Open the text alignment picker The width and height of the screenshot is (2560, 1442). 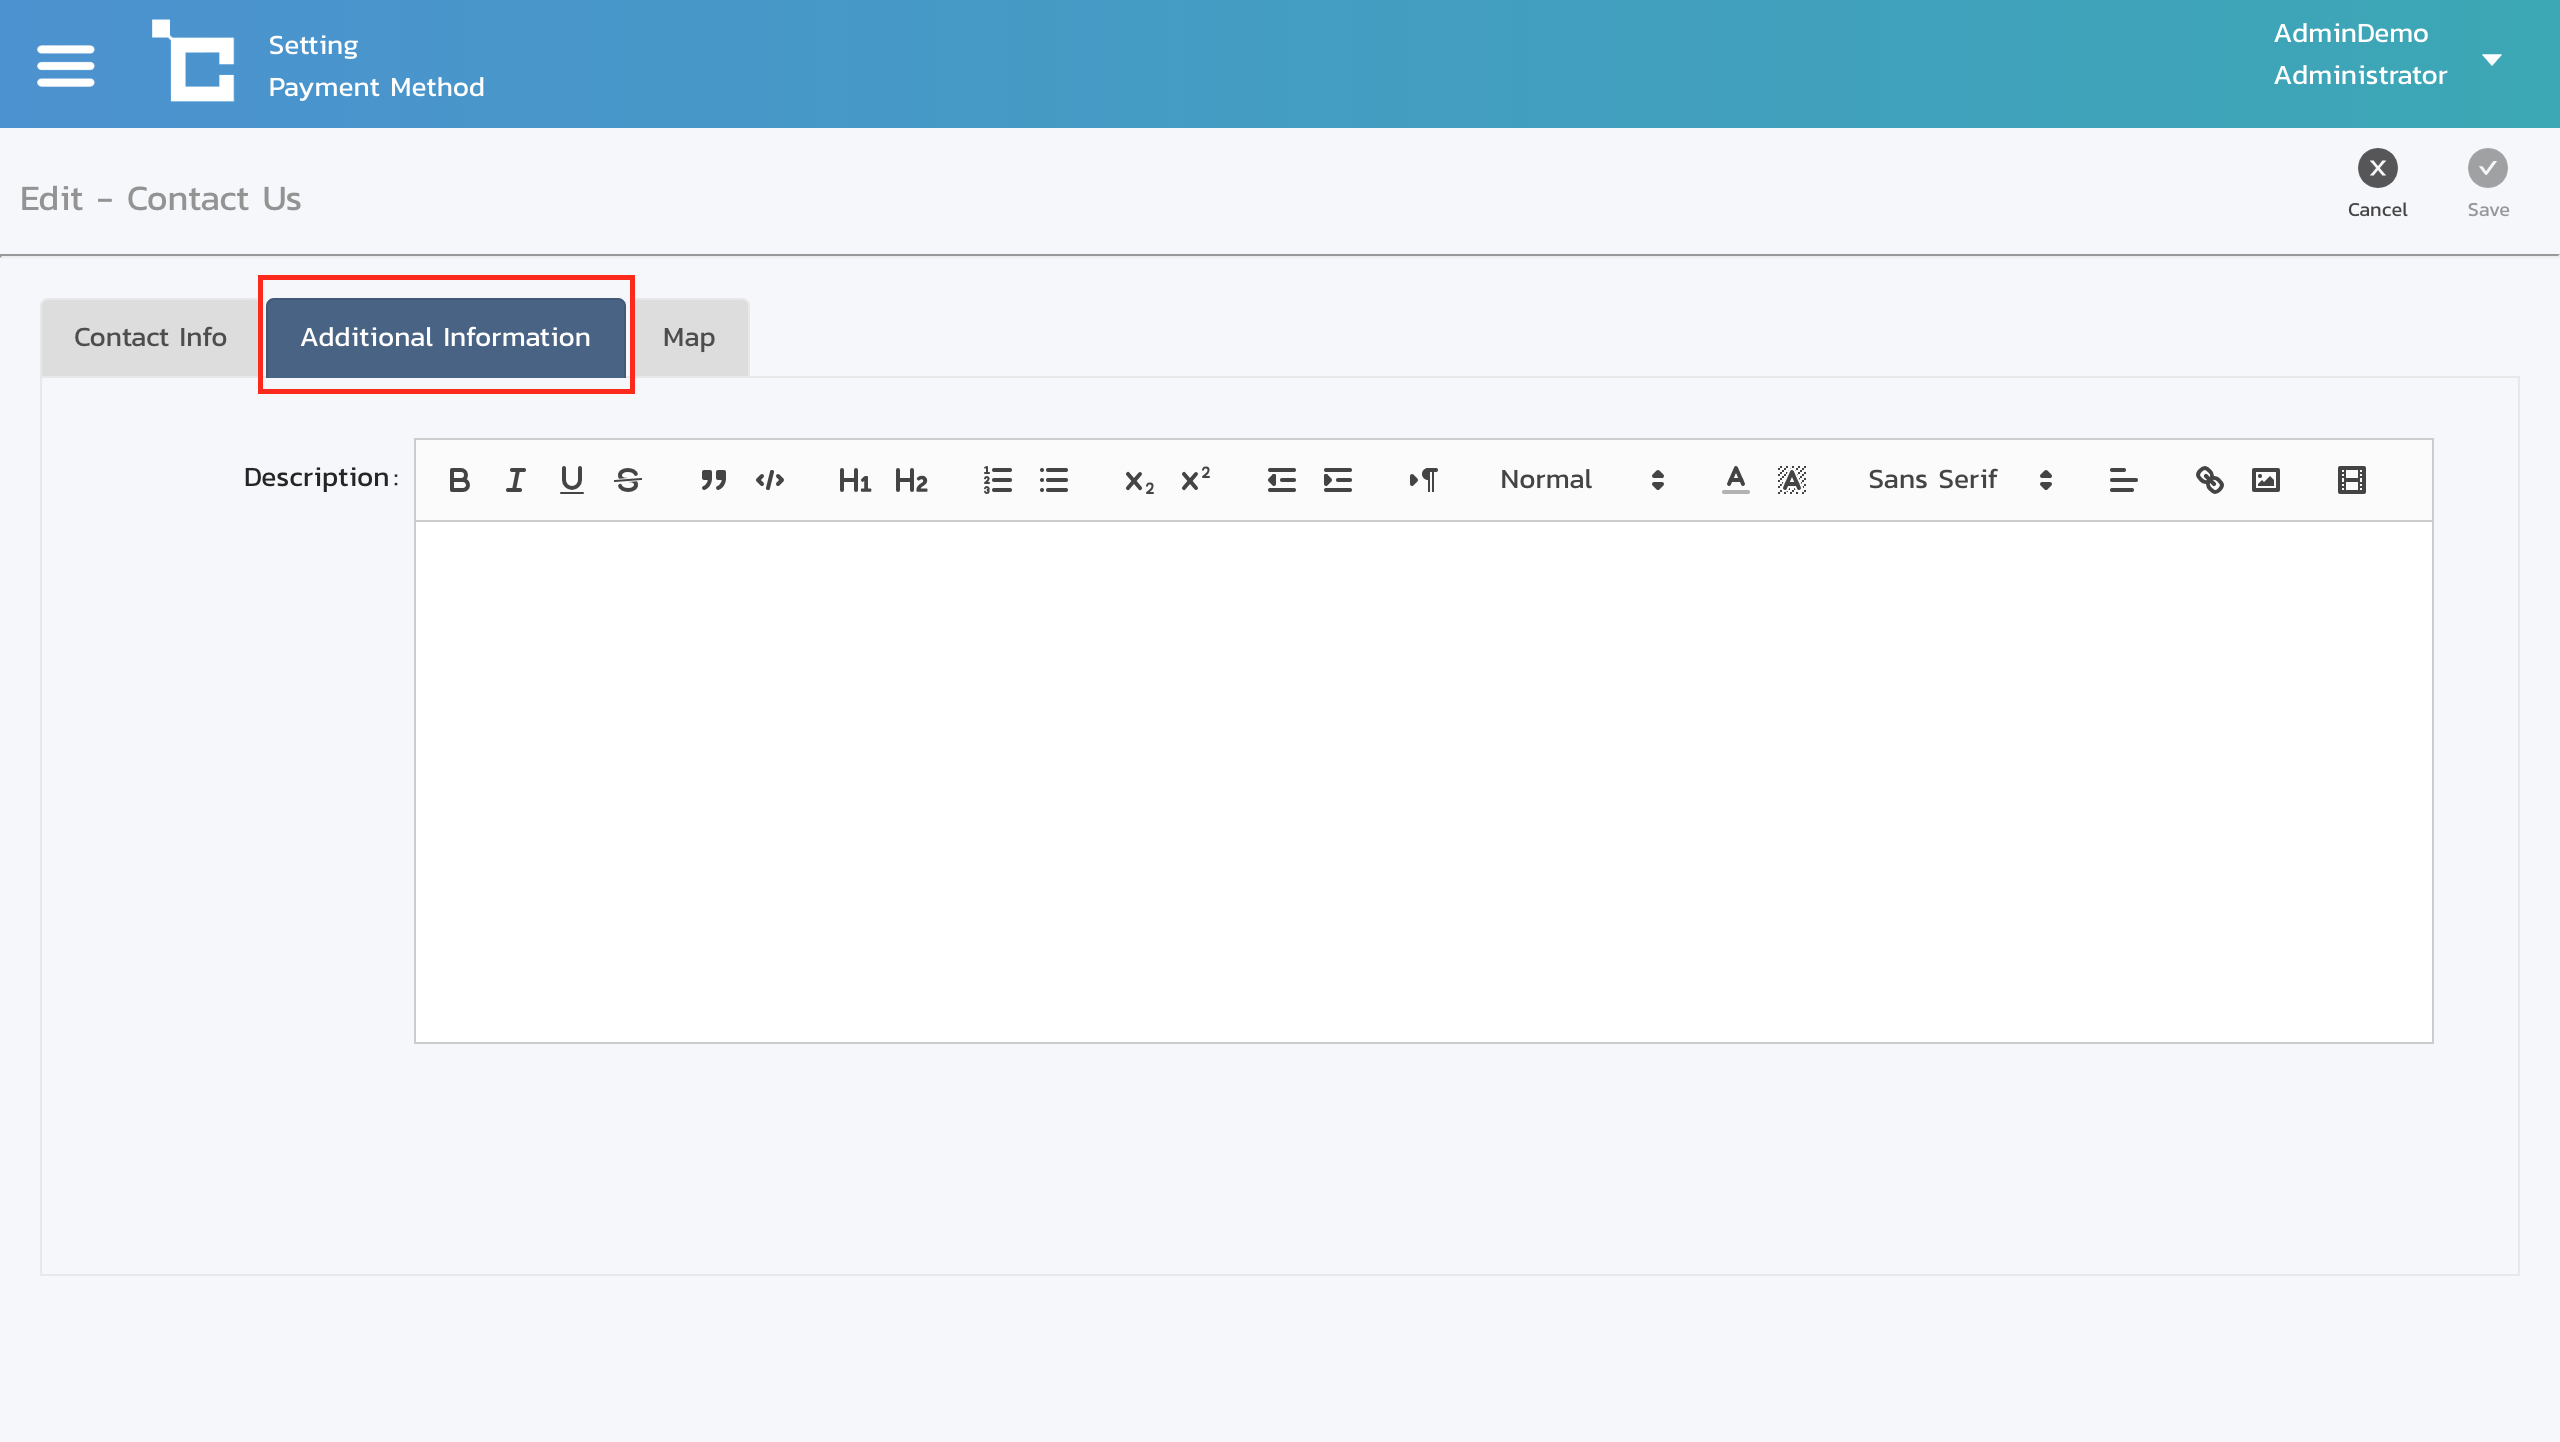coord(2123,481)
